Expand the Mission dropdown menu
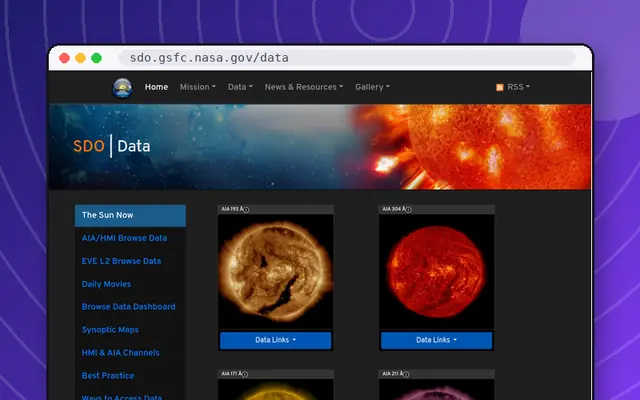This screenshot has width=640, height=400. click(198, 87)
